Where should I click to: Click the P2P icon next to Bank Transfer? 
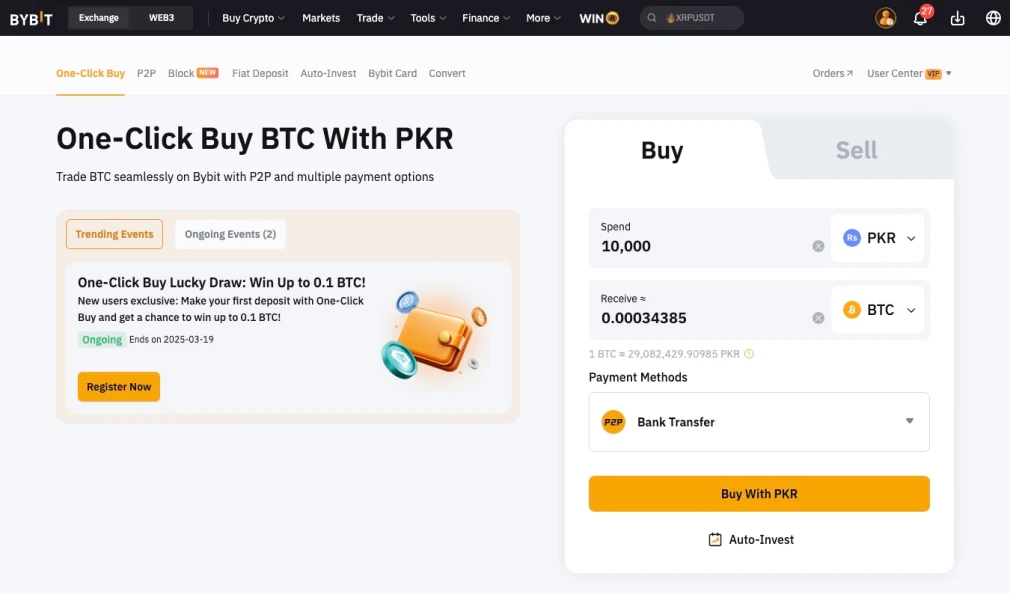tap(613, 421)
